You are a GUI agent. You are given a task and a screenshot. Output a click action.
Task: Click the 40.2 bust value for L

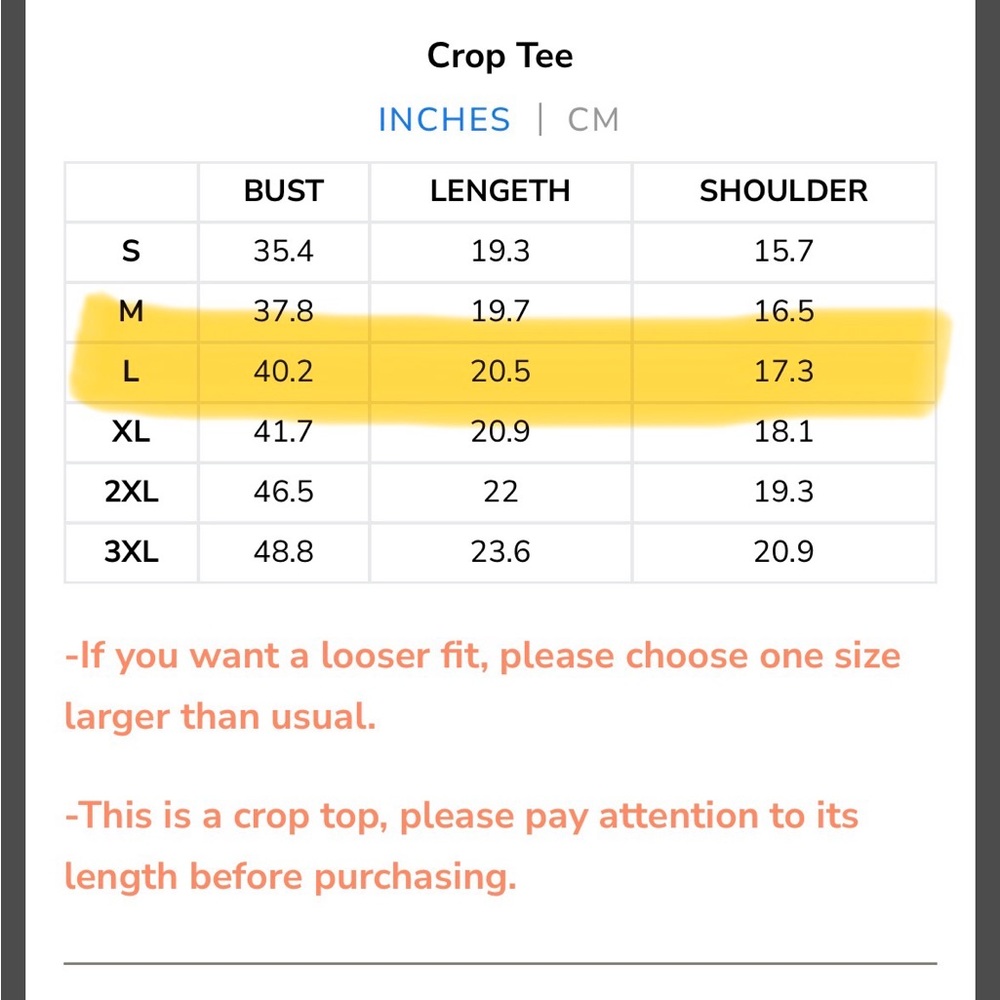(x=283, y=371)
